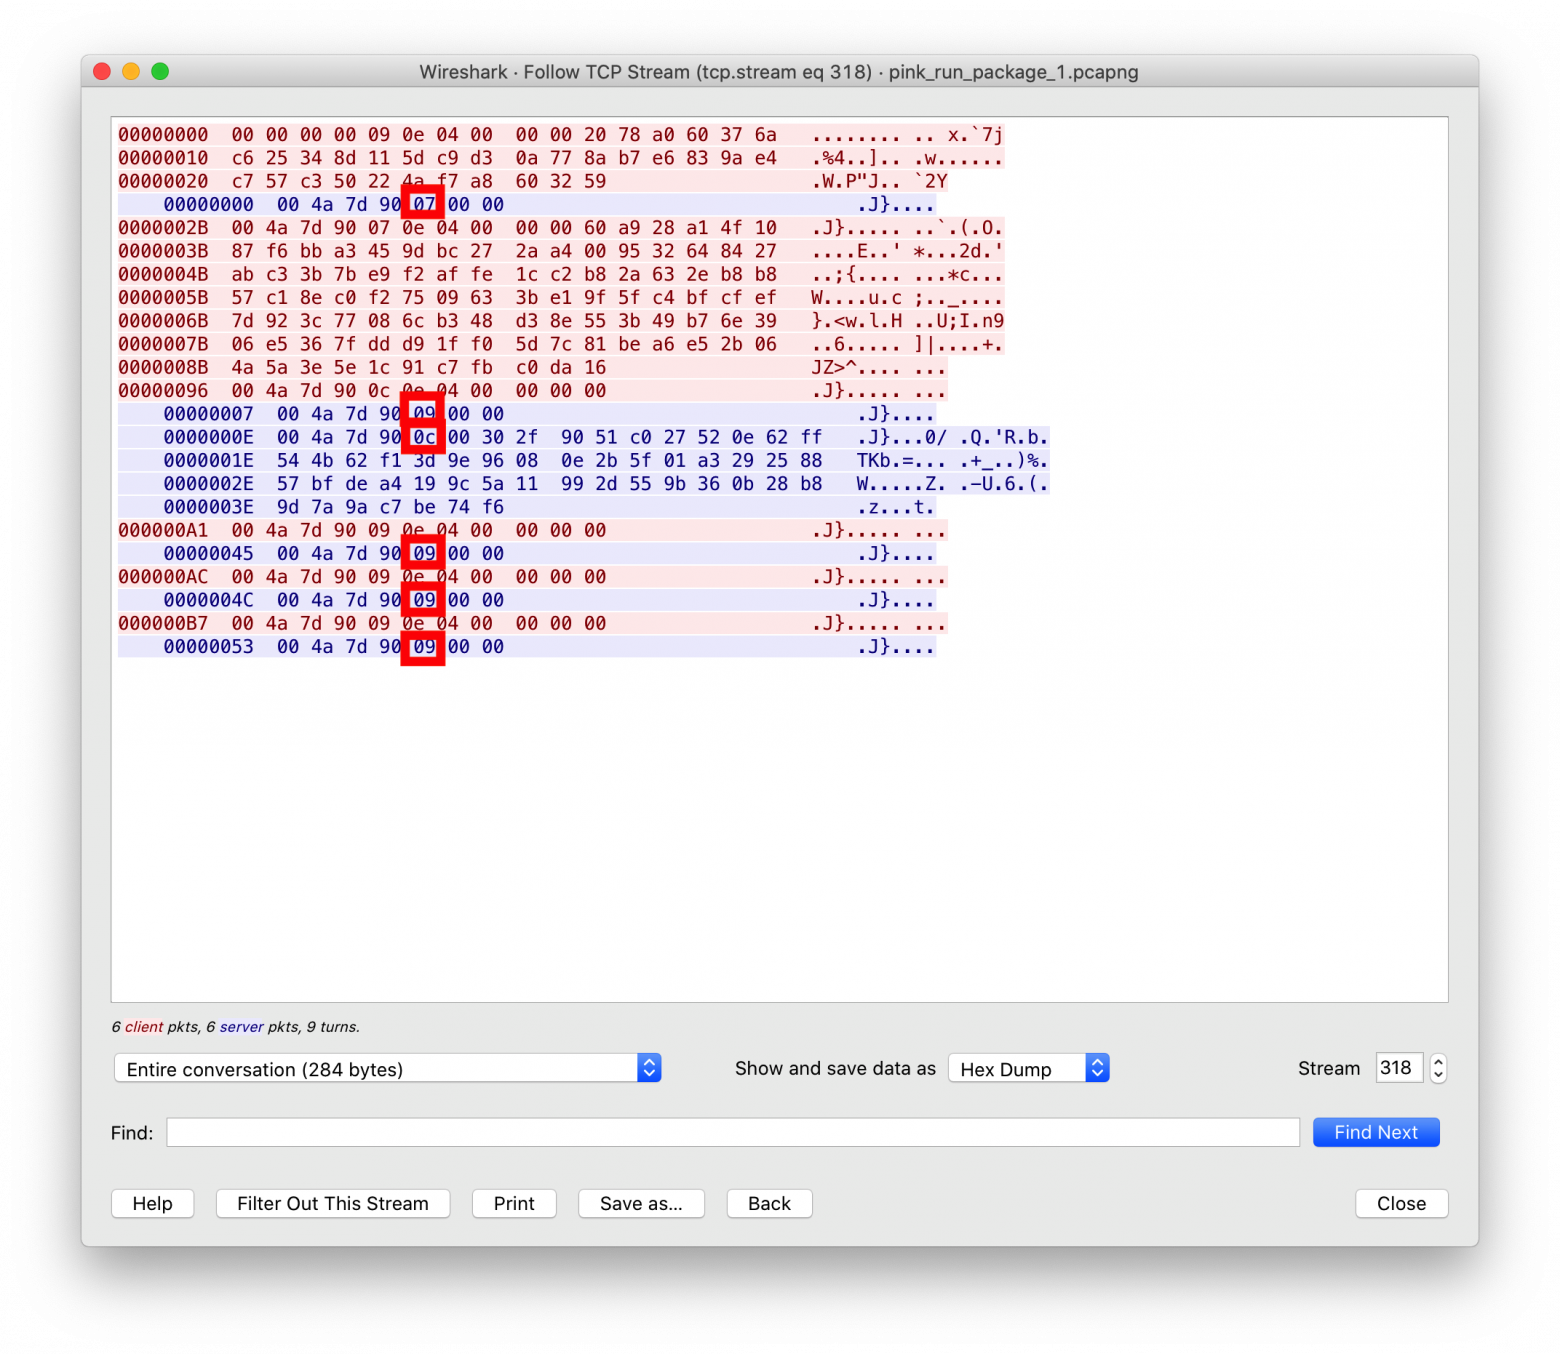The width and height of the screenshot is (1560, 1354).
Task: Click the red "client" packets label
Action: (143, 1027)
